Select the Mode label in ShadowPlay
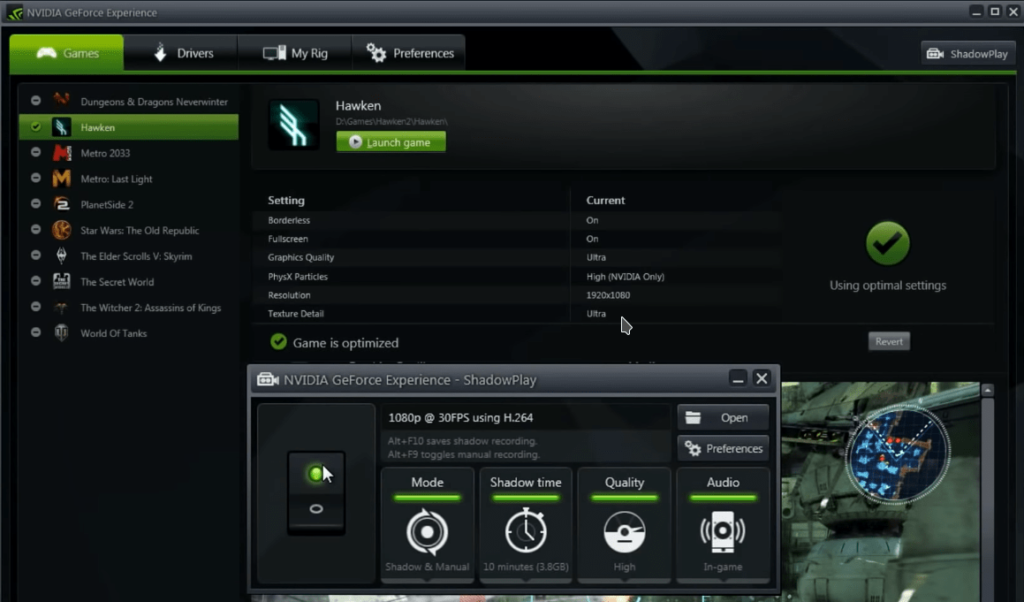The width and height of the screenshot is (1024, 602). point(427,483)
